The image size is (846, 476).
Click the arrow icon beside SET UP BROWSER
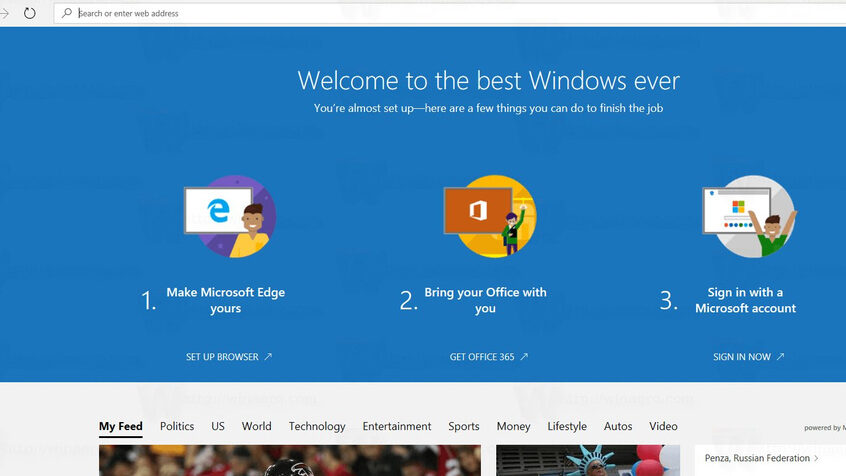pyautogui.click(x=268, y=357)
